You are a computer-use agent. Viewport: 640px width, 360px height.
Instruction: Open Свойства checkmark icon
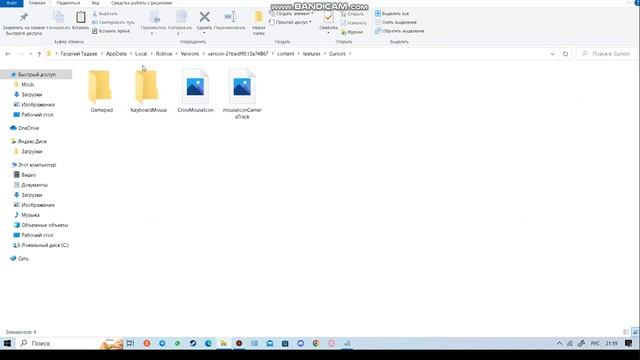[329, 18]
